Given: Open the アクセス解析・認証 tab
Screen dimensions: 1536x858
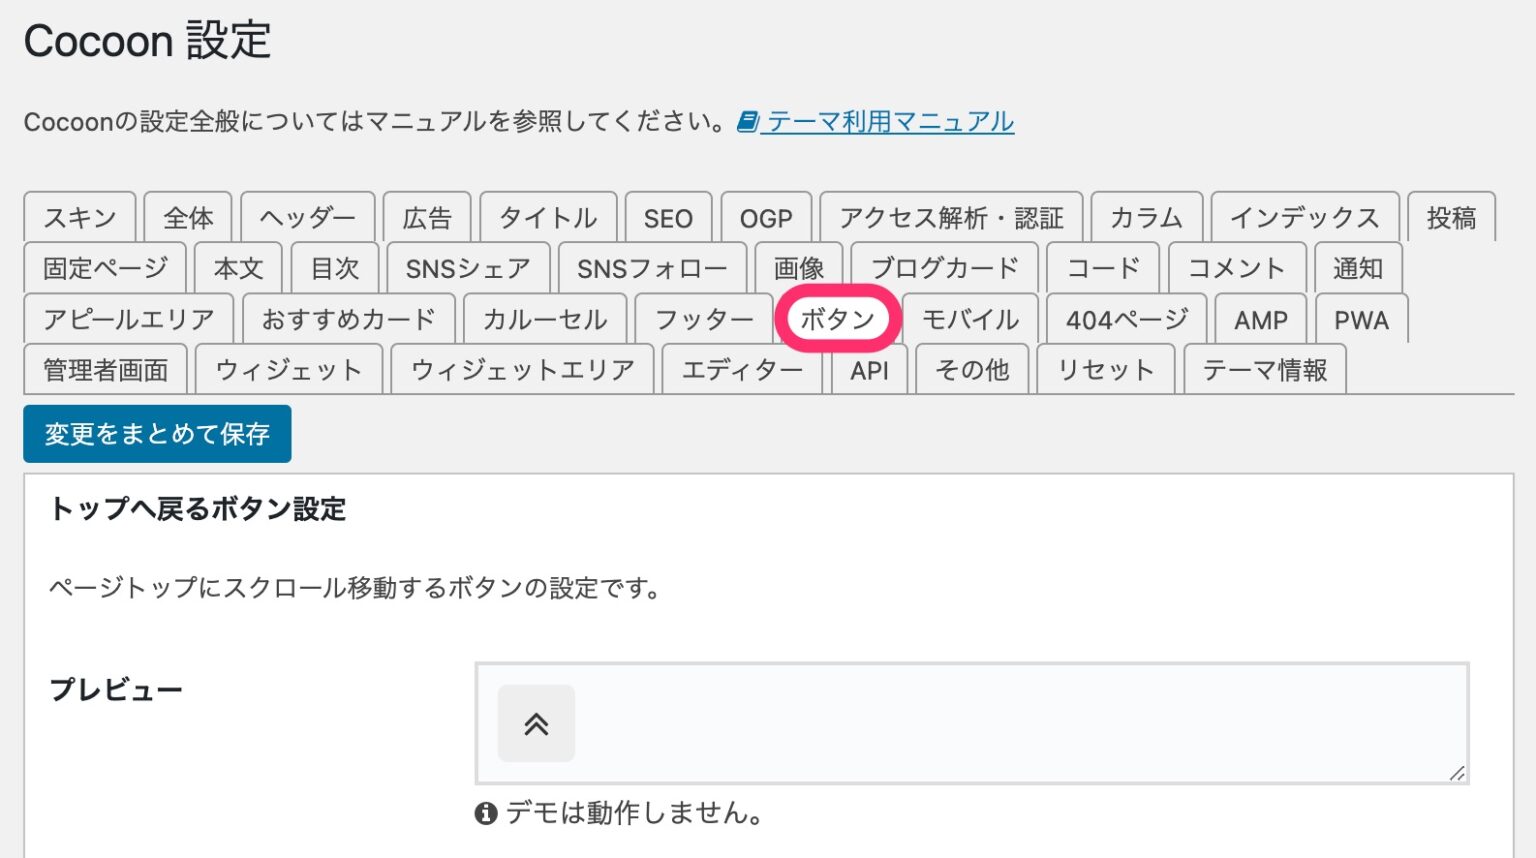Looking at the screenshot, I should point(950,217).
